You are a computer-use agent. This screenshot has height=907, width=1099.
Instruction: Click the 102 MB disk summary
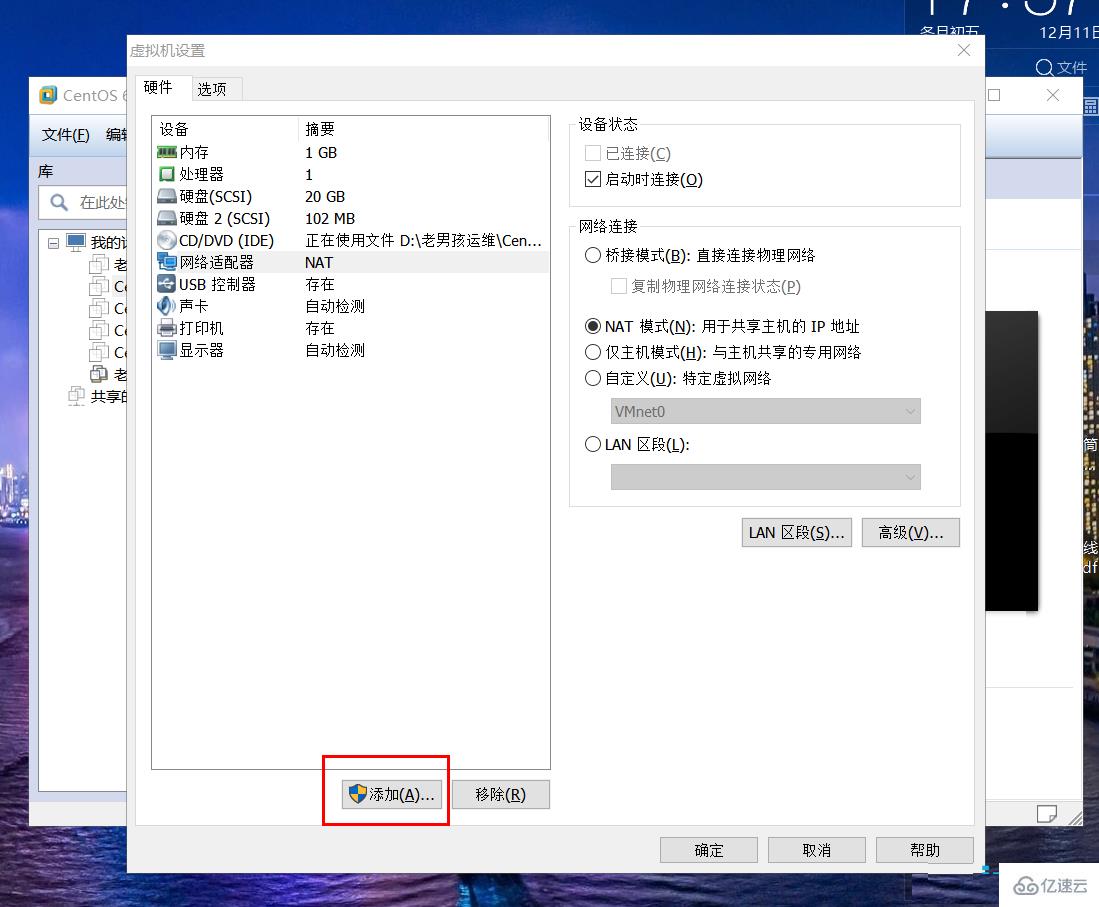coord(329,219)
